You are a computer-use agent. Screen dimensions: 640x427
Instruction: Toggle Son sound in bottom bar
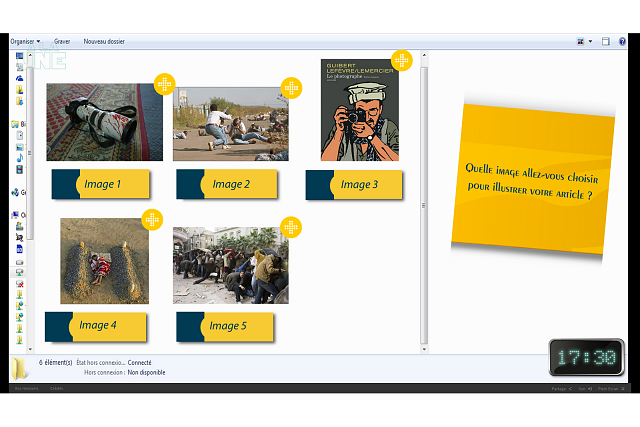pyautogui.click(x=585, y=389)
